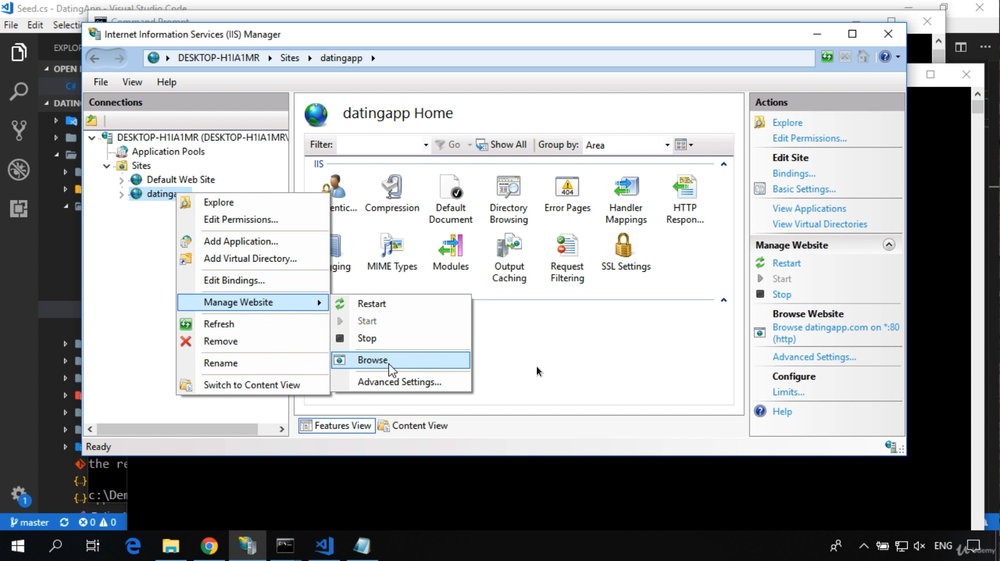Click Show All in filter bar
The width and height of the screenshot is (1000, 561).
[x=501, y=145]
